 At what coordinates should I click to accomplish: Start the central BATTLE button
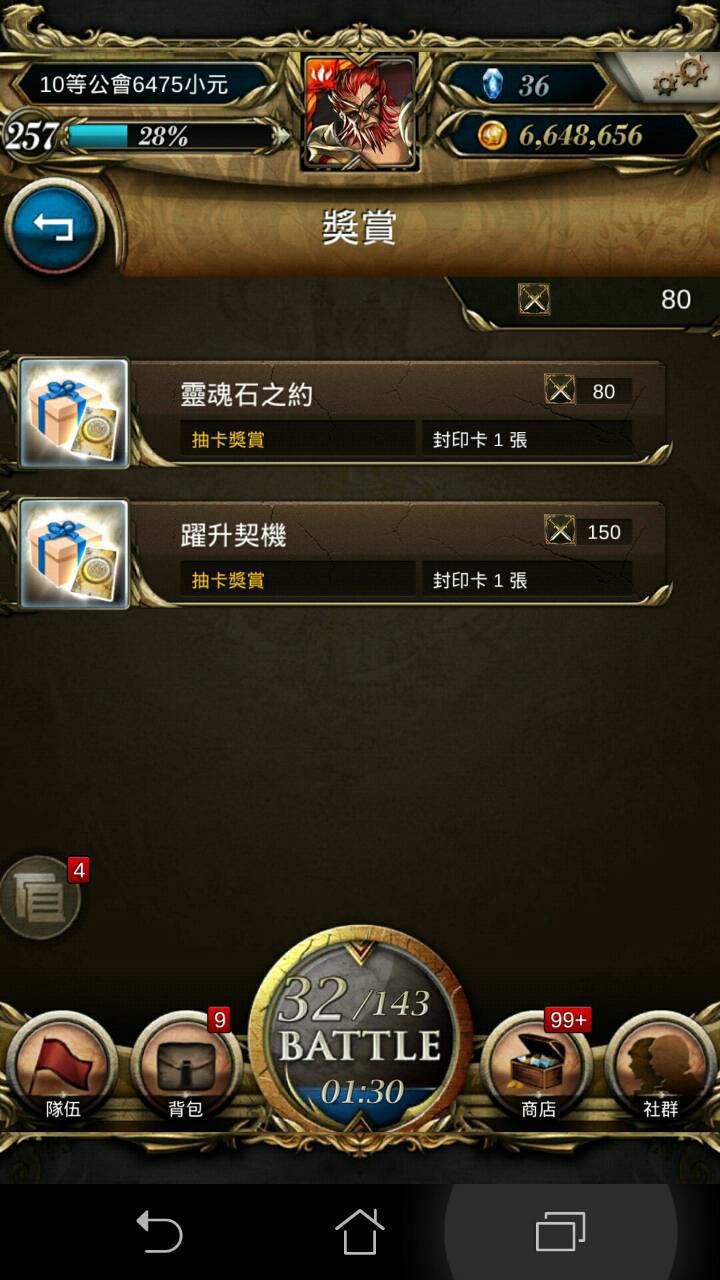(x=360, y=1040)
